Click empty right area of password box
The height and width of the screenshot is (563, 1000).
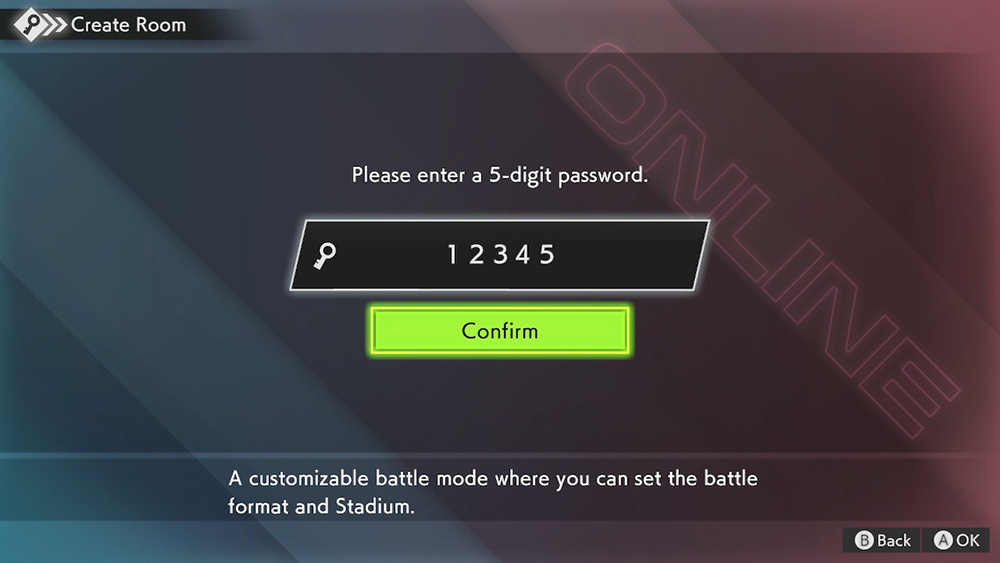(631, 255)
